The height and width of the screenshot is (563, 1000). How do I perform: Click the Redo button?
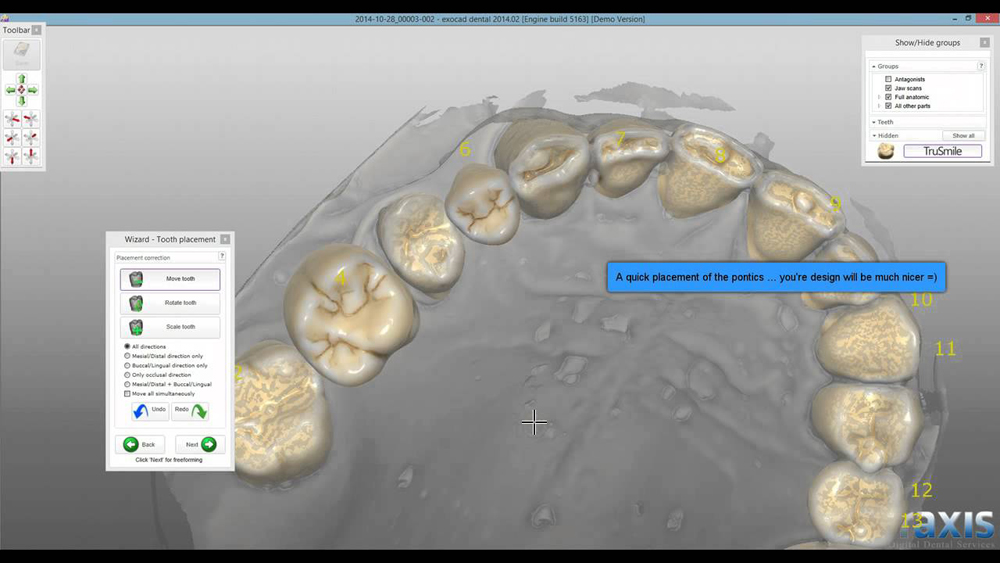click(x=190, y=411)
